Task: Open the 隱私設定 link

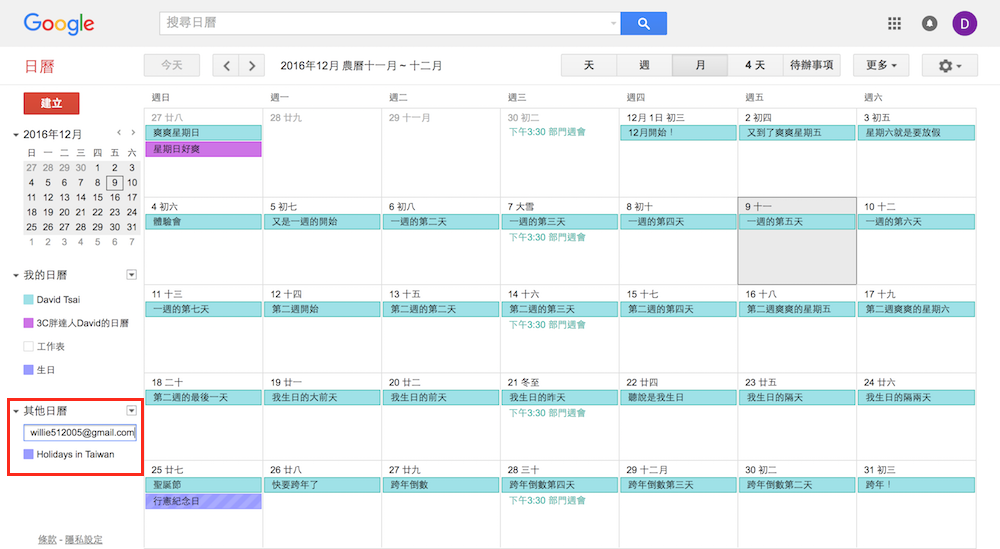Action: tap(83, 540)
